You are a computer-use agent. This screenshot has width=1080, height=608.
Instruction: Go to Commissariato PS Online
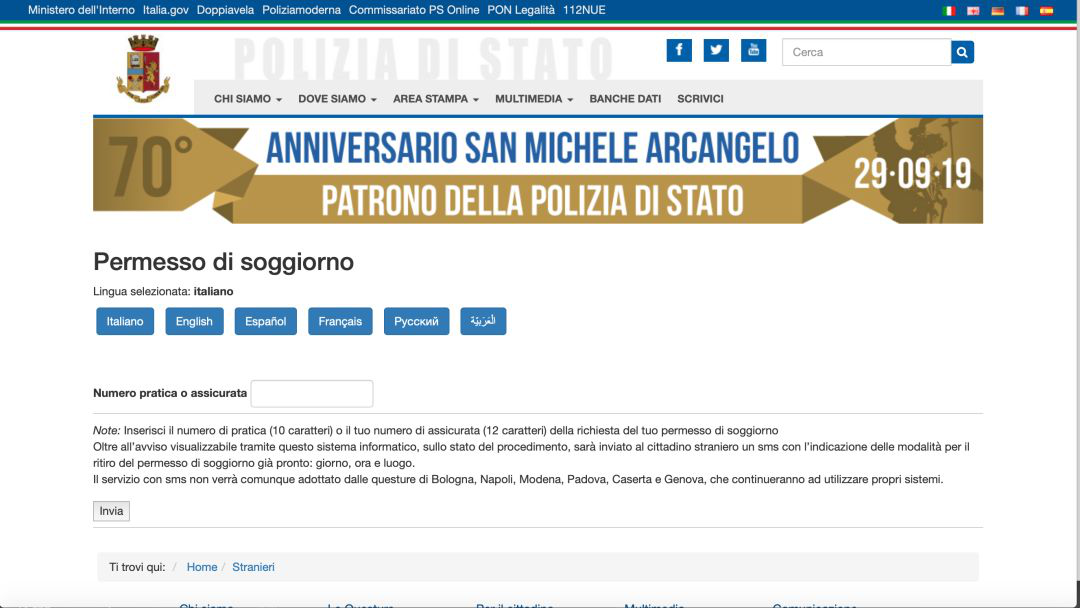pos(414,10)
